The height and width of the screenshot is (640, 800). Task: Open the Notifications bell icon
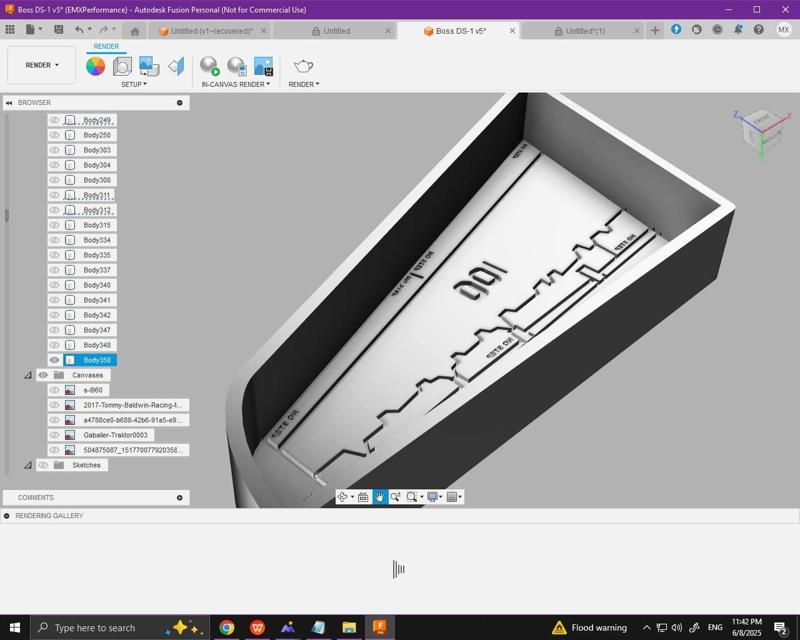point(738,30)
